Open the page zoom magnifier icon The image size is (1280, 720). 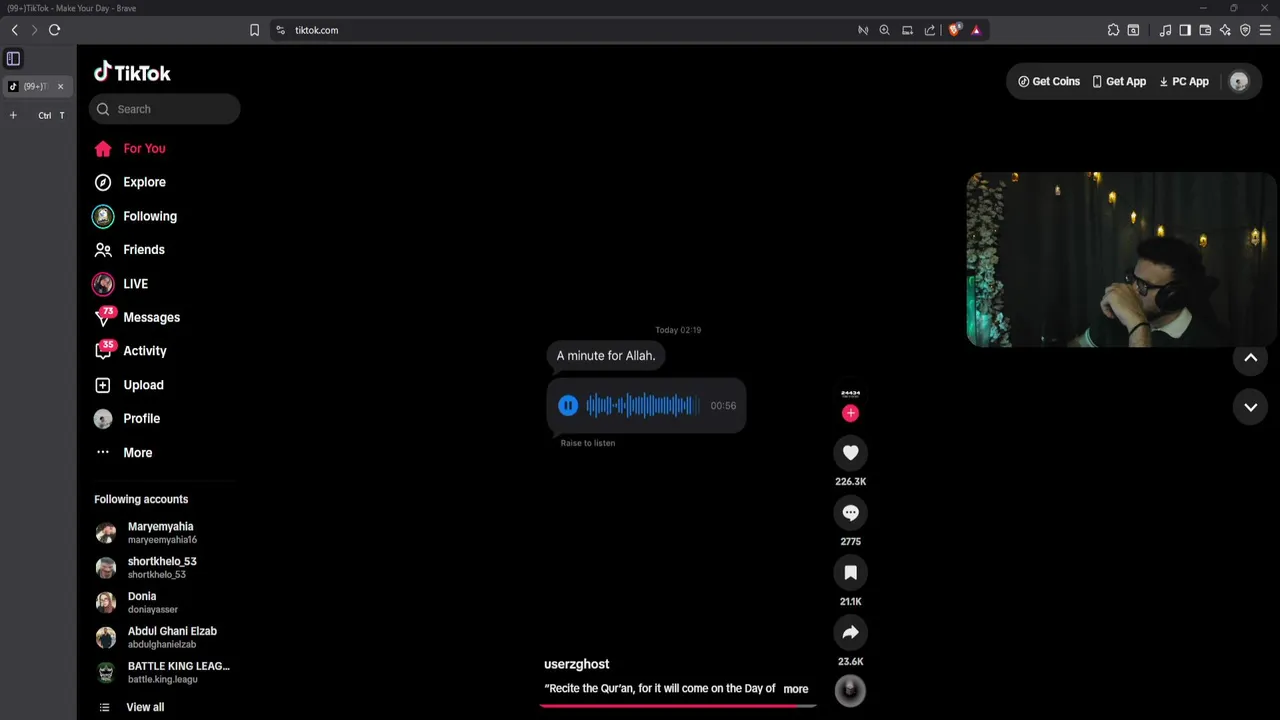[x=885, y=30]
